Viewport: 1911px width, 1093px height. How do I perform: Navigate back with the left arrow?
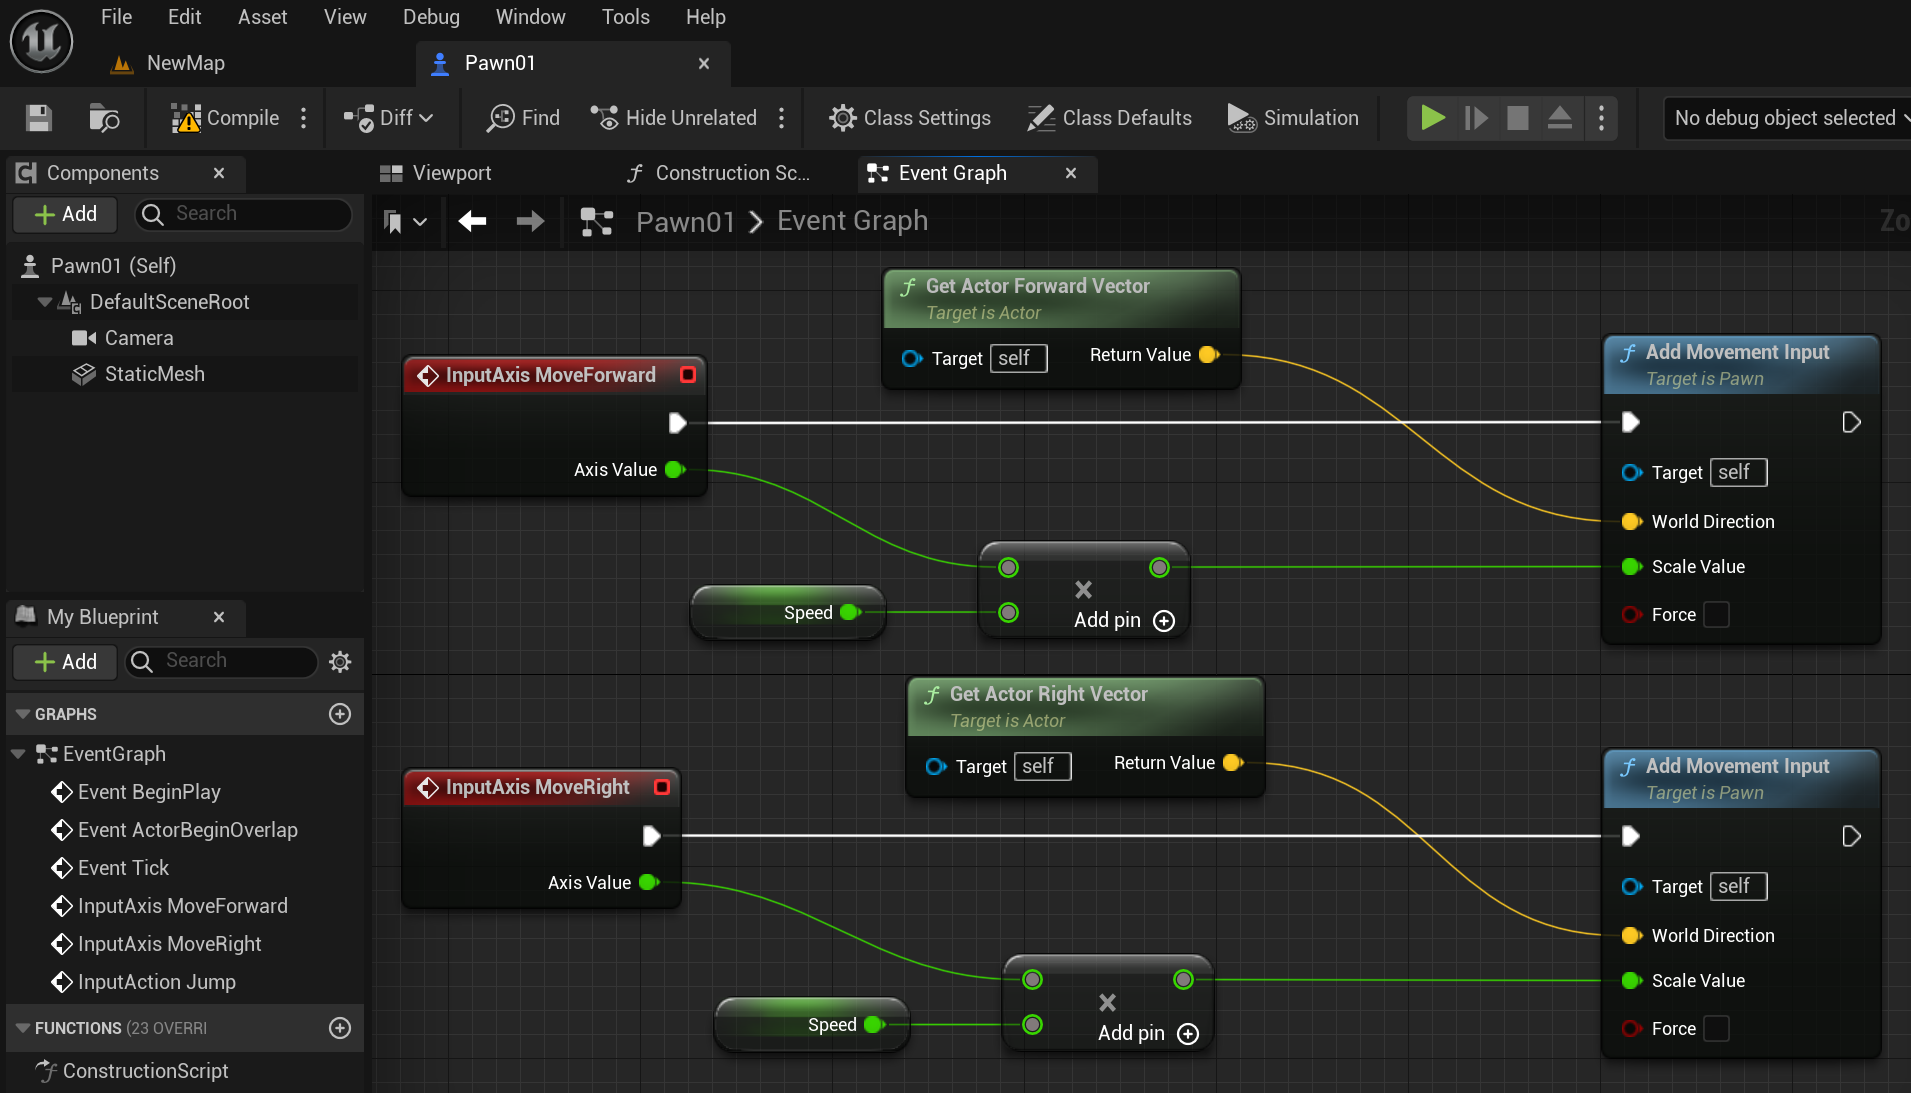472,221
